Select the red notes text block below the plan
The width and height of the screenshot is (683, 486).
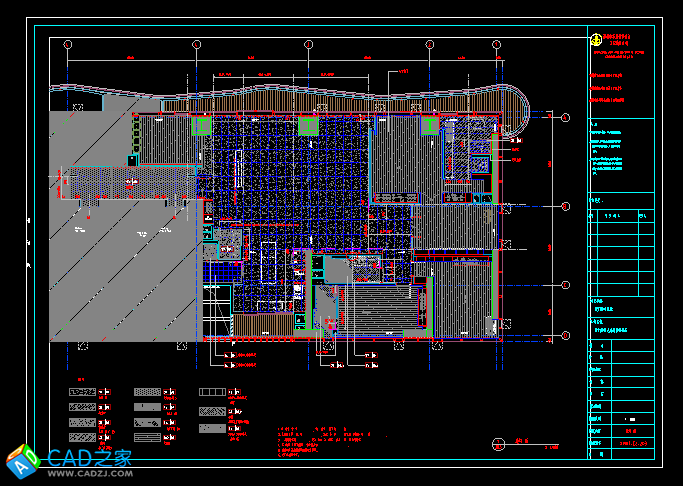tap(320, 441)
